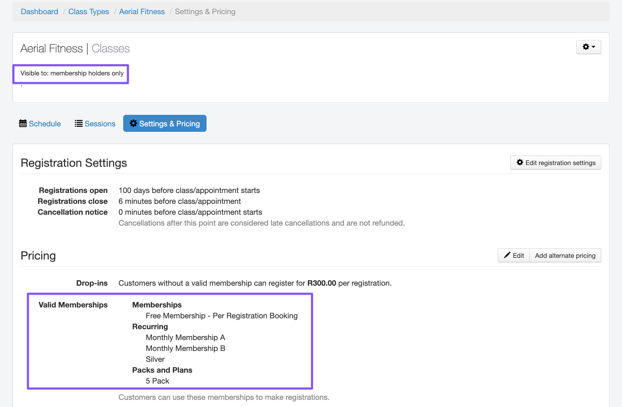The height and width of the screenshot is (407, 622).
Task: Select Monthly Membership B in the Recurring list
Action: coord(185,349)
